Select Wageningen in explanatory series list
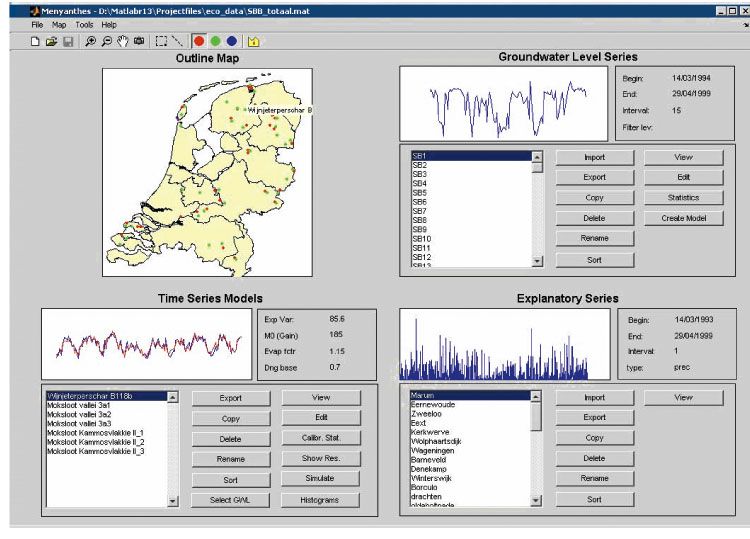 pos(434,450)
